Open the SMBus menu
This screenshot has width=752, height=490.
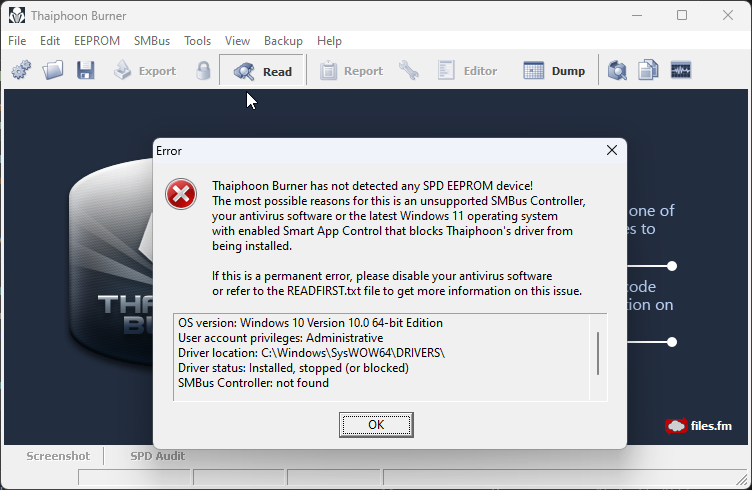[152, 41]
